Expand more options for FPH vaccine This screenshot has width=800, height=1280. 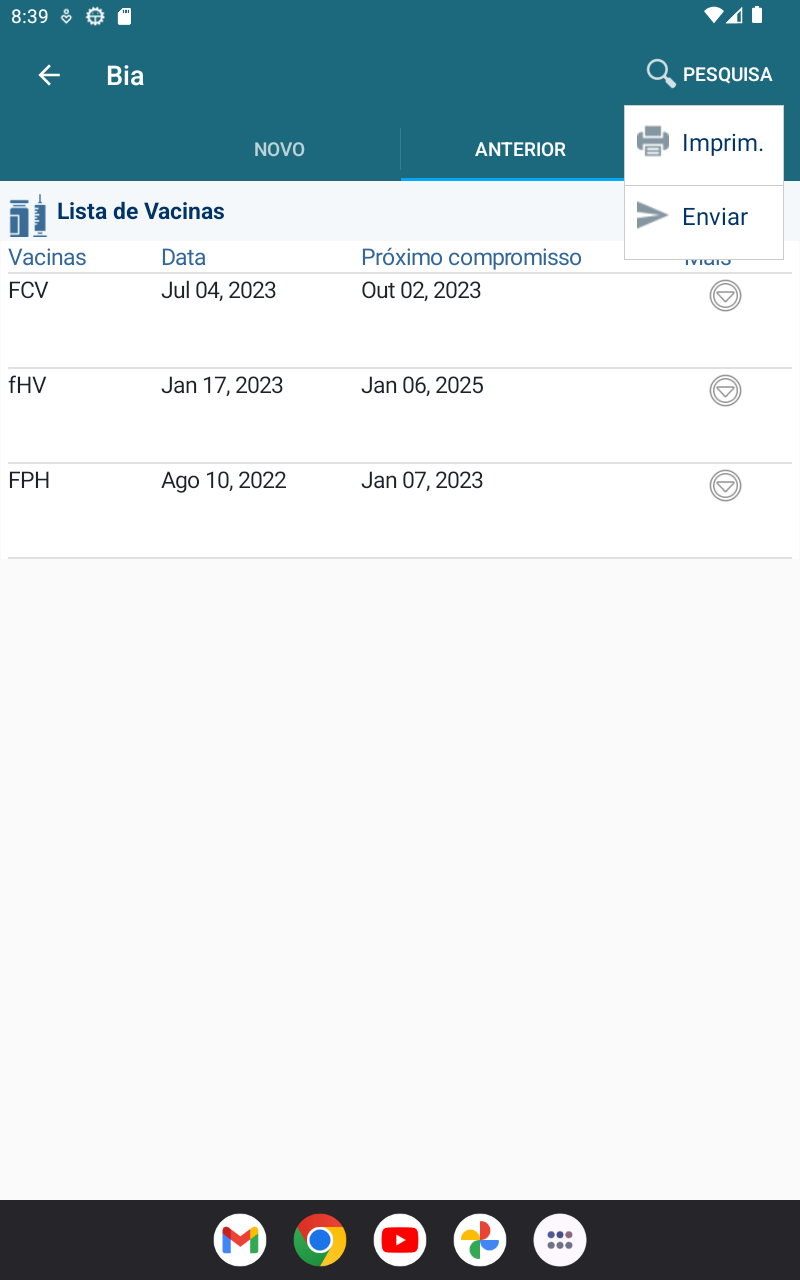click(x=725, y=486)
